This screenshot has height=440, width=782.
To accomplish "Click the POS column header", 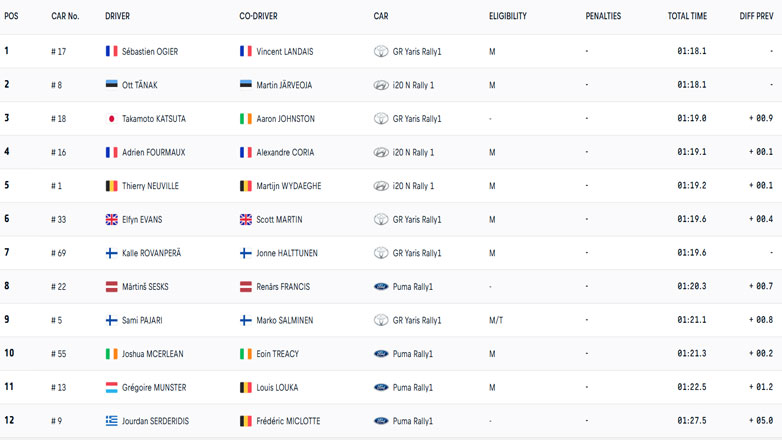I will pos(11,17).
